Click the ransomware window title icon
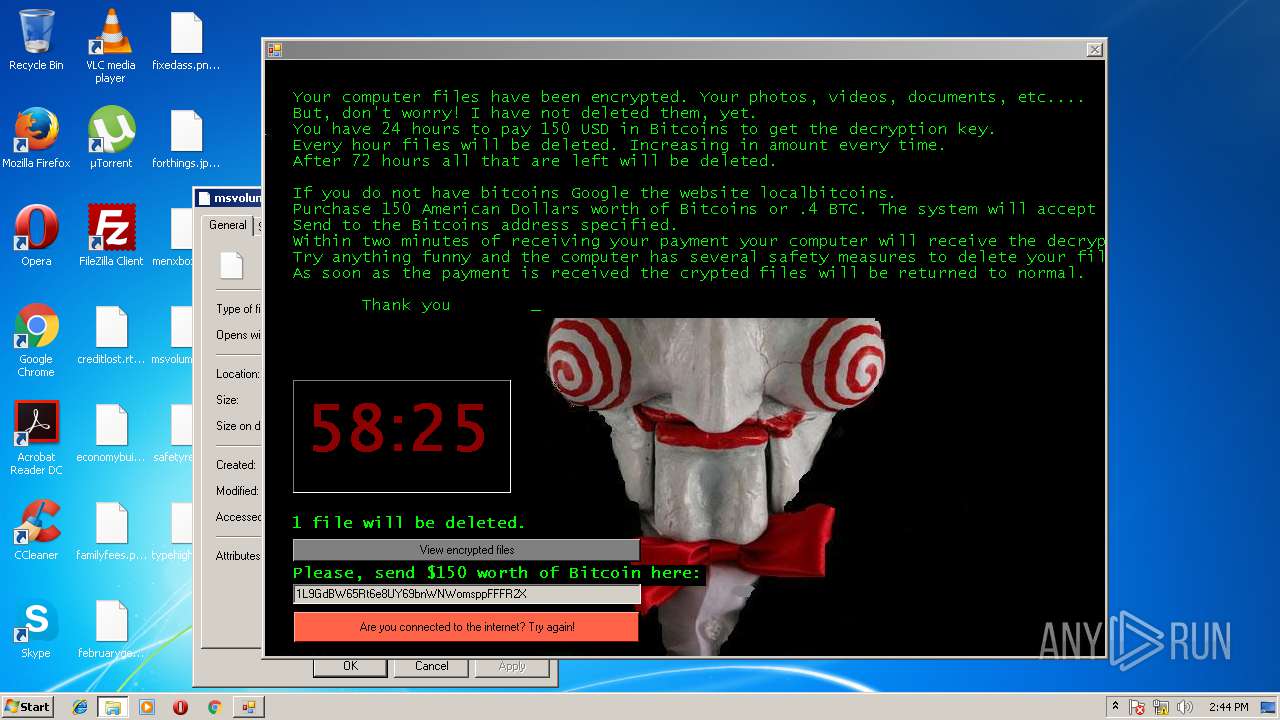1280x720 pixels. click(x=274, y=50)
